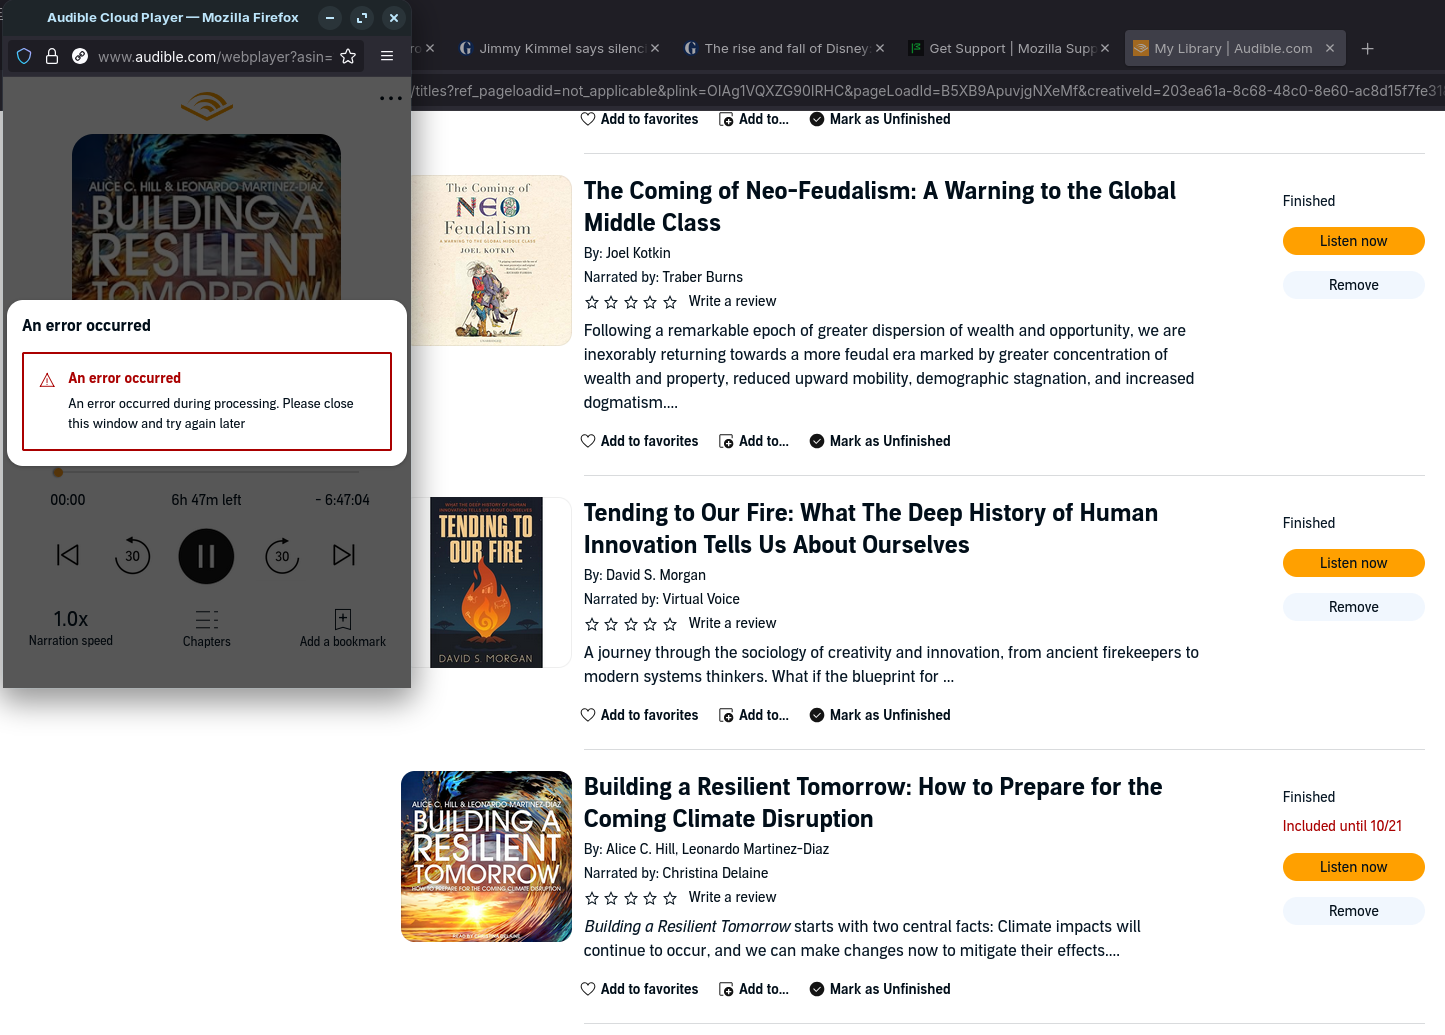The height and width of the screenshot is (1035, 1445).
Task: Close the Mozilla Support tab
Action: point(1105,48)
